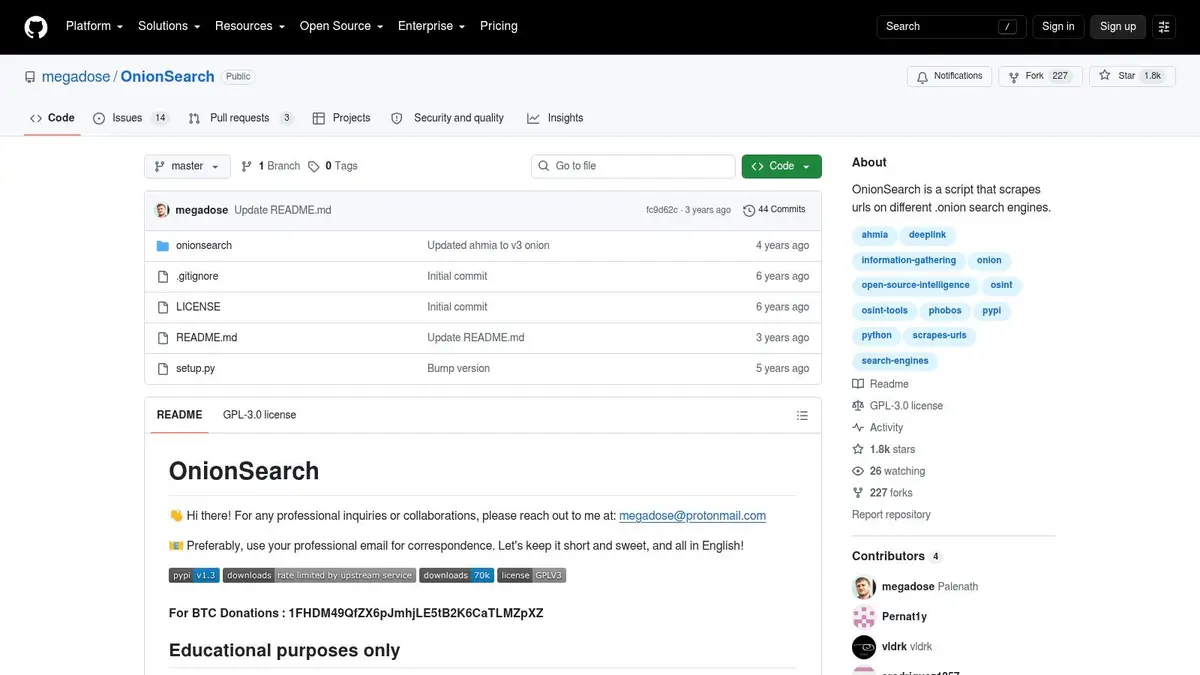Expand the Open Source menu

[341, 26]
